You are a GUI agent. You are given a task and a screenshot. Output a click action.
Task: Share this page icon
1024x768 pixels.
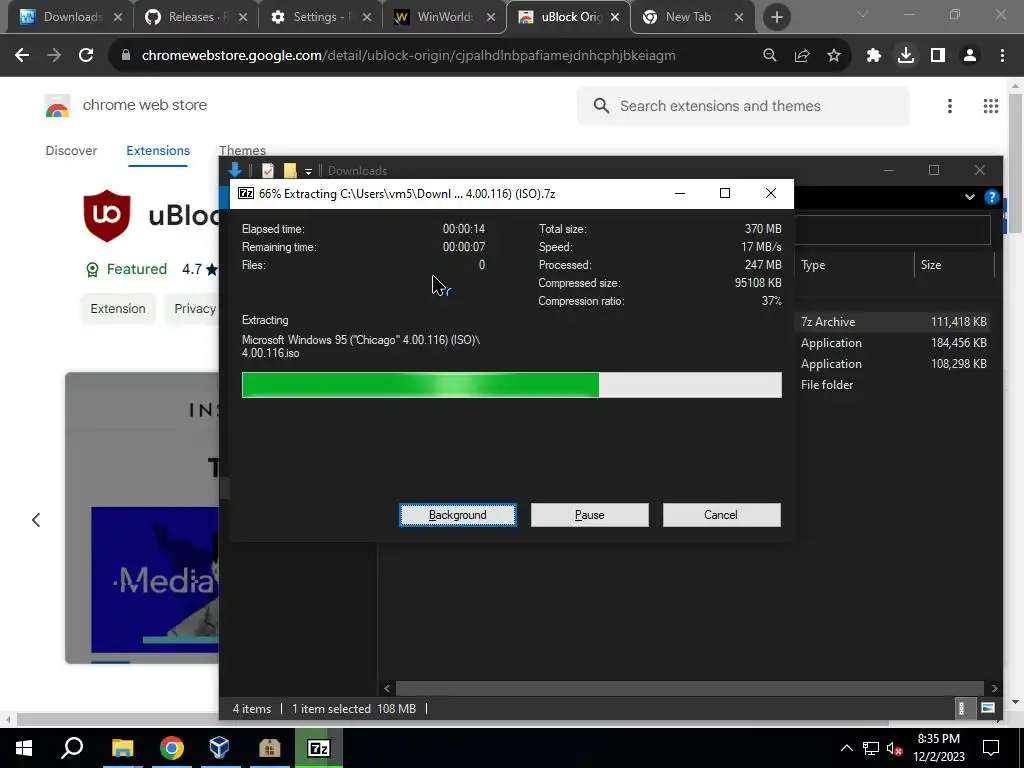point(801,56)
